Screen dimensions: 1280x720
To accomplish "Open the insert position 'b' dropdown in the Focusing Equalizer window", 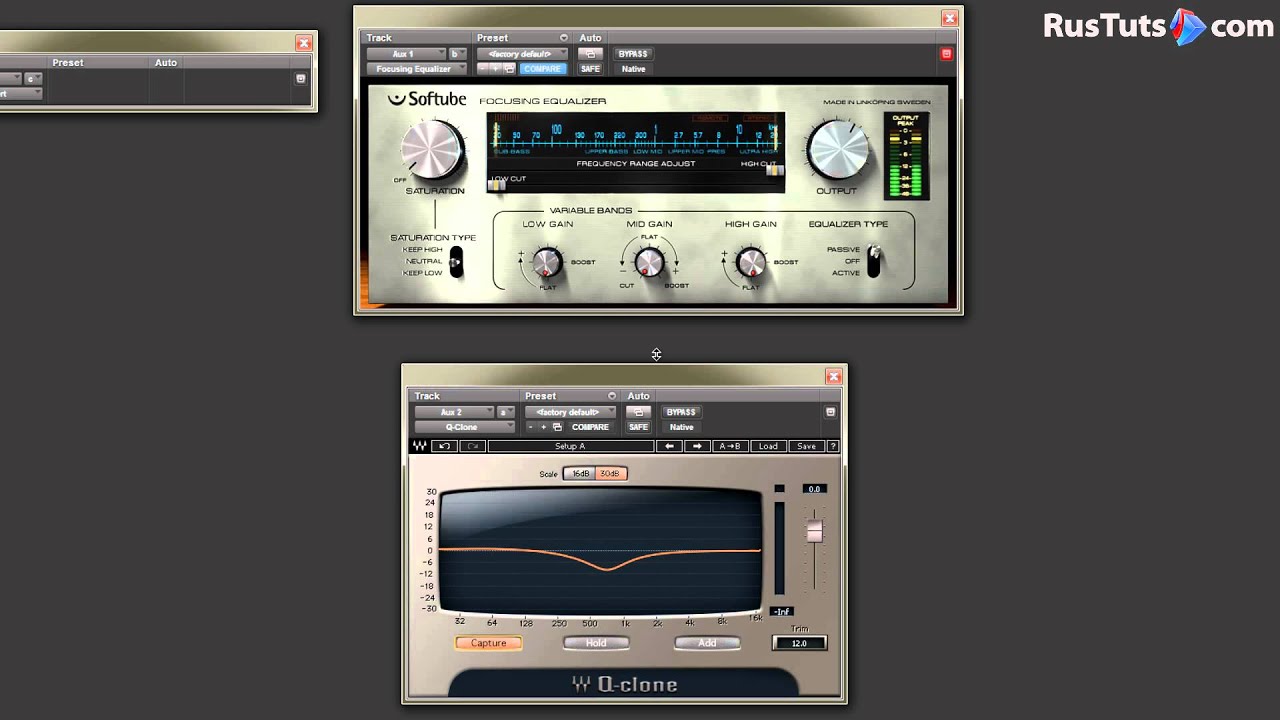I will click(x=458, y=54).
